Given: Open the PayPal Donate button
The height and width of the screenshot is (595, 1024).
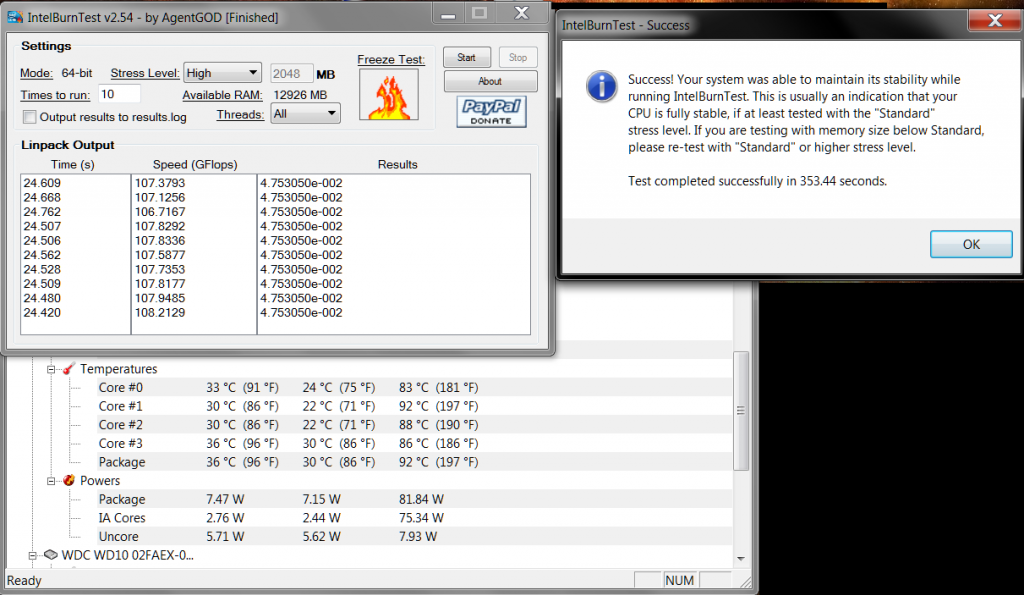Looking at the screenshot, I should [x=491, y=112].
